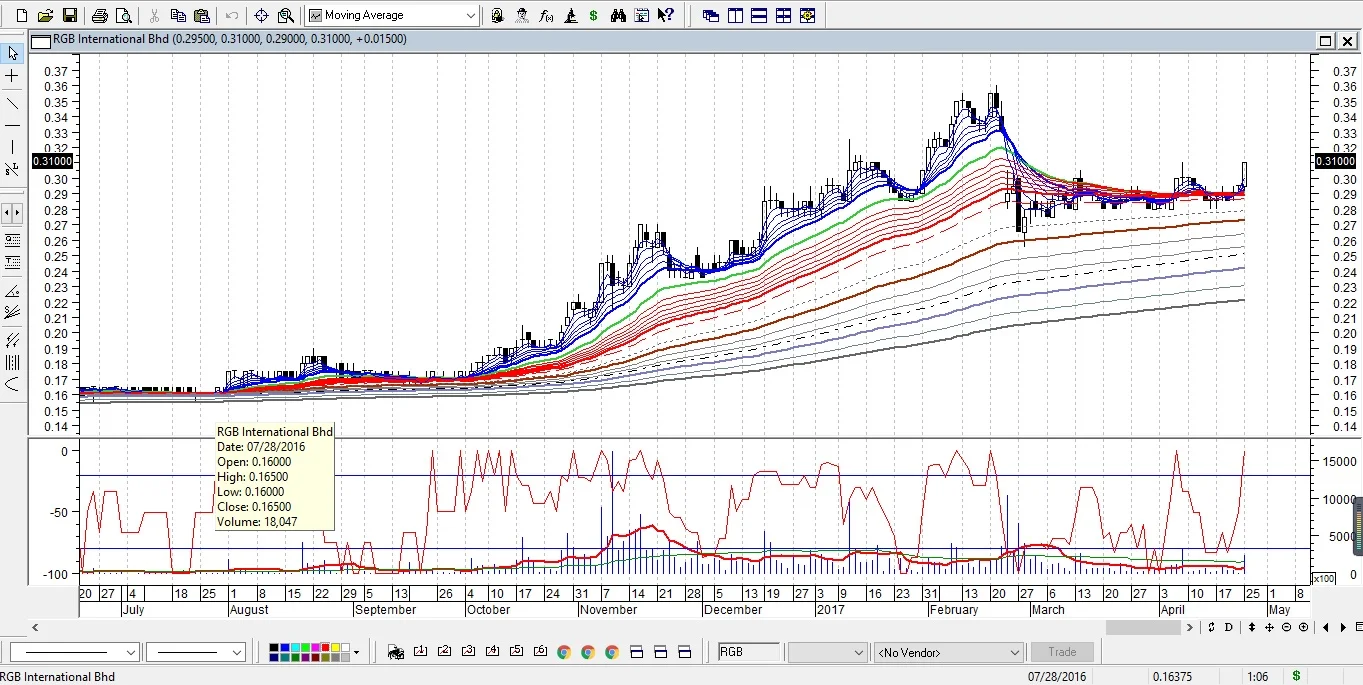Select the plus crosshair drawing tool
Image resolution: width=1363 pixels, height=685 pixels.
[x=13, y=76]
